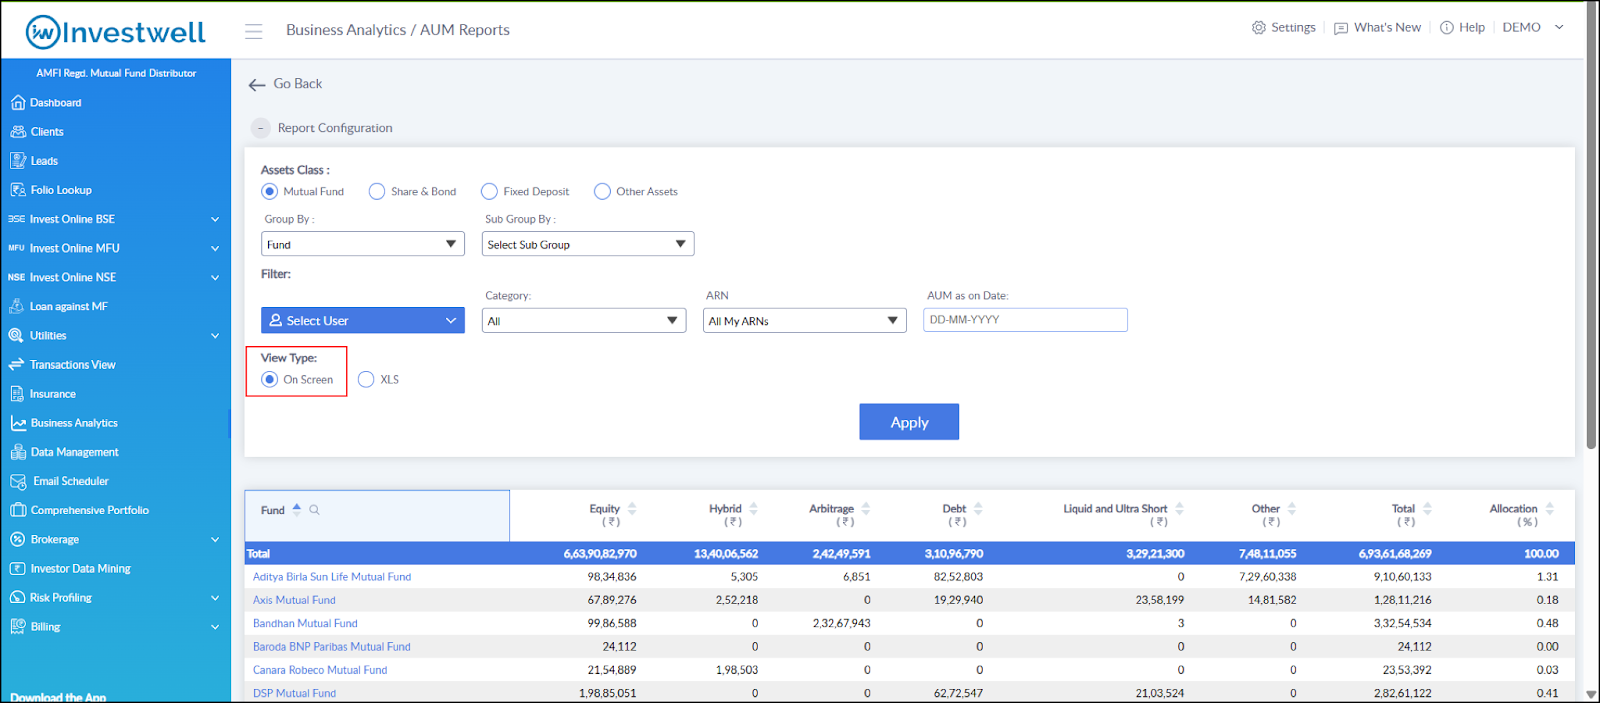Click the Risk Profiling icon
This screenshot has width=1600, height=703.
17,597
